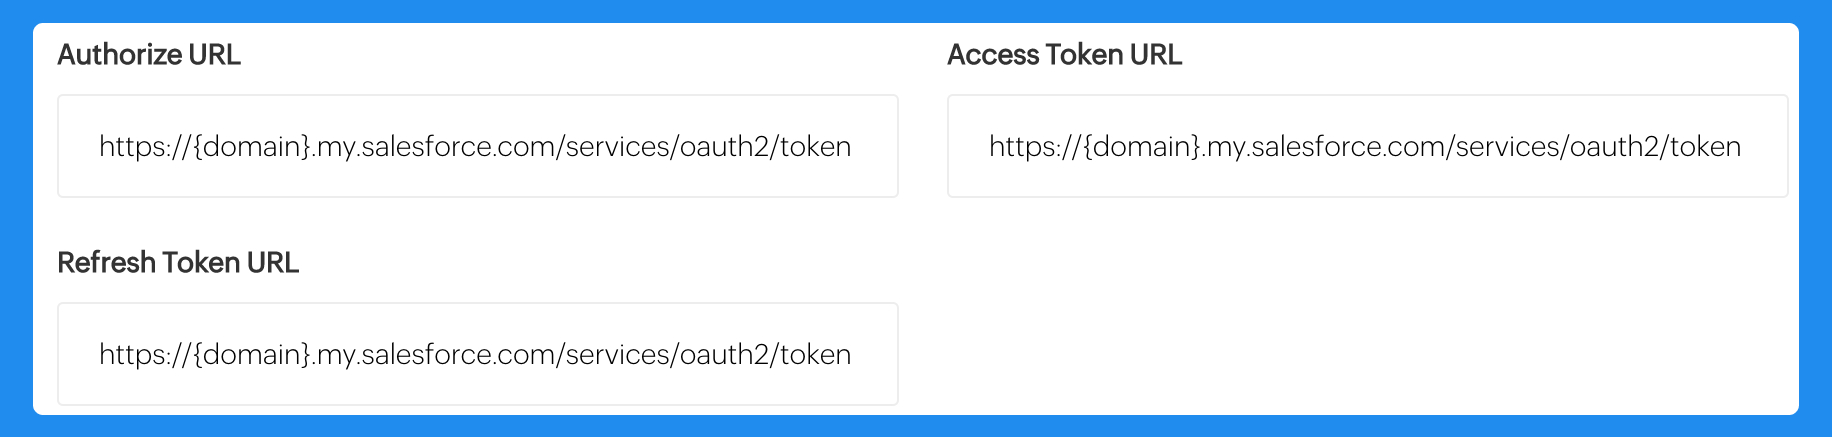
Task: Select the Refresh Token URL input field
Action: 477,354
